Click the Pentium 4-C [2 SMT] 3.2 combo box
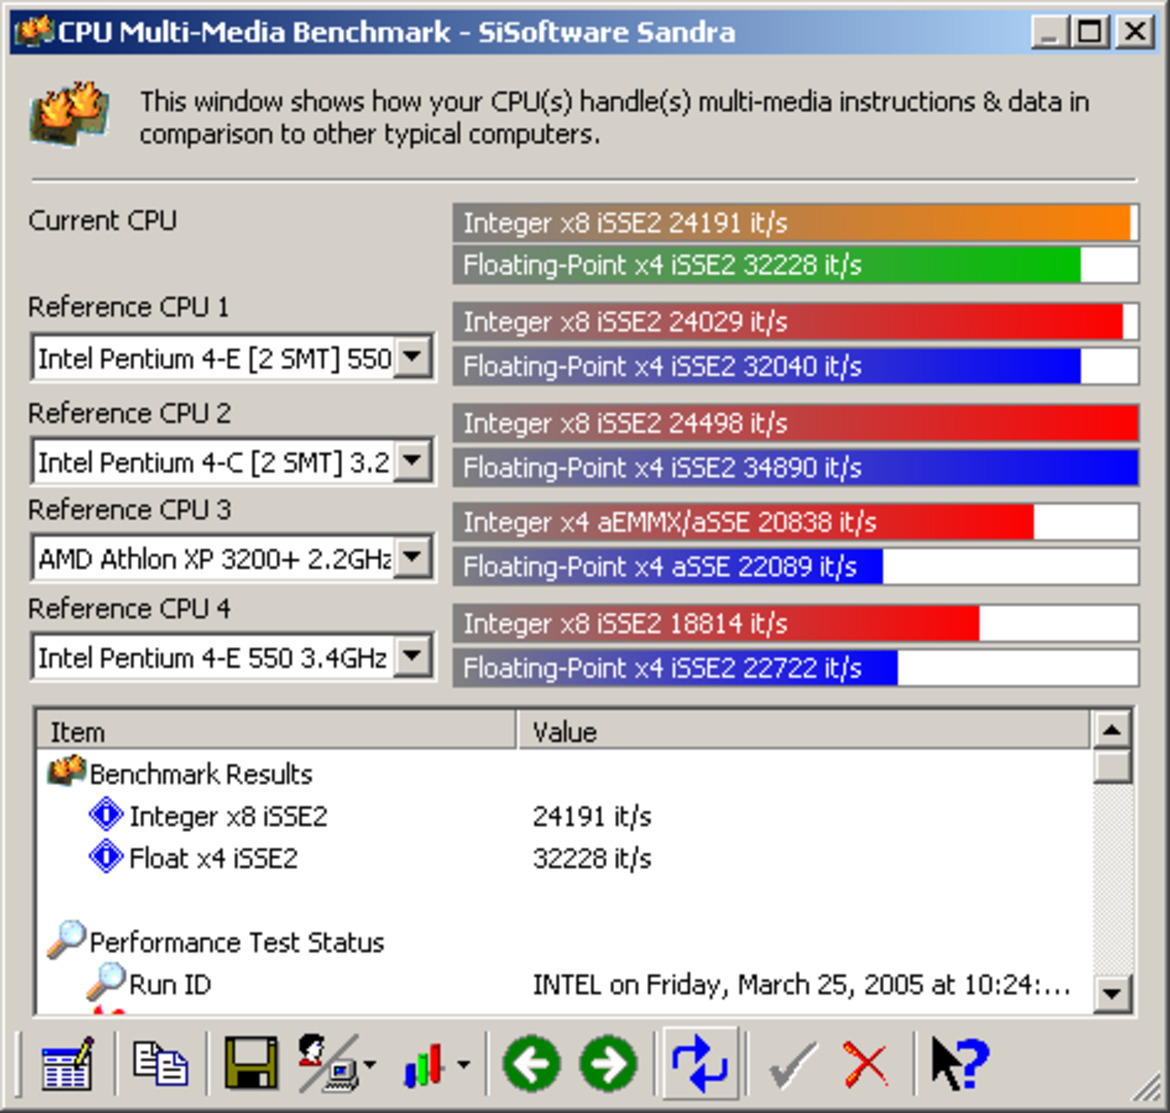 coord(233,462)
